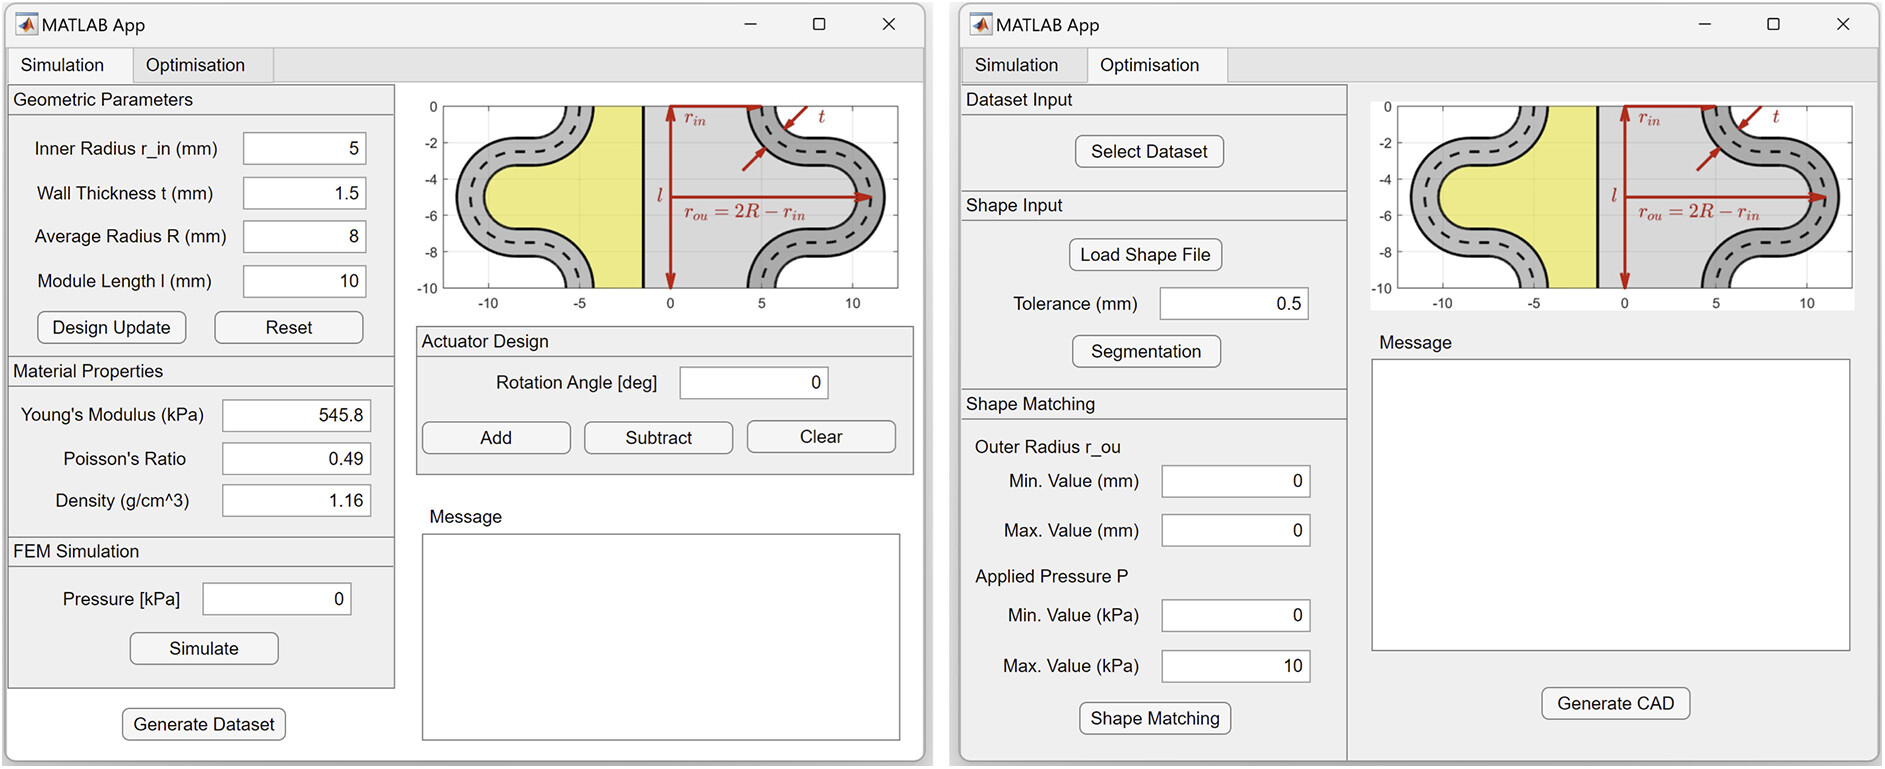Viewport: 1885px width, 769px height.
Task: Add a module to the actuator design
Action: click(496, 438)
